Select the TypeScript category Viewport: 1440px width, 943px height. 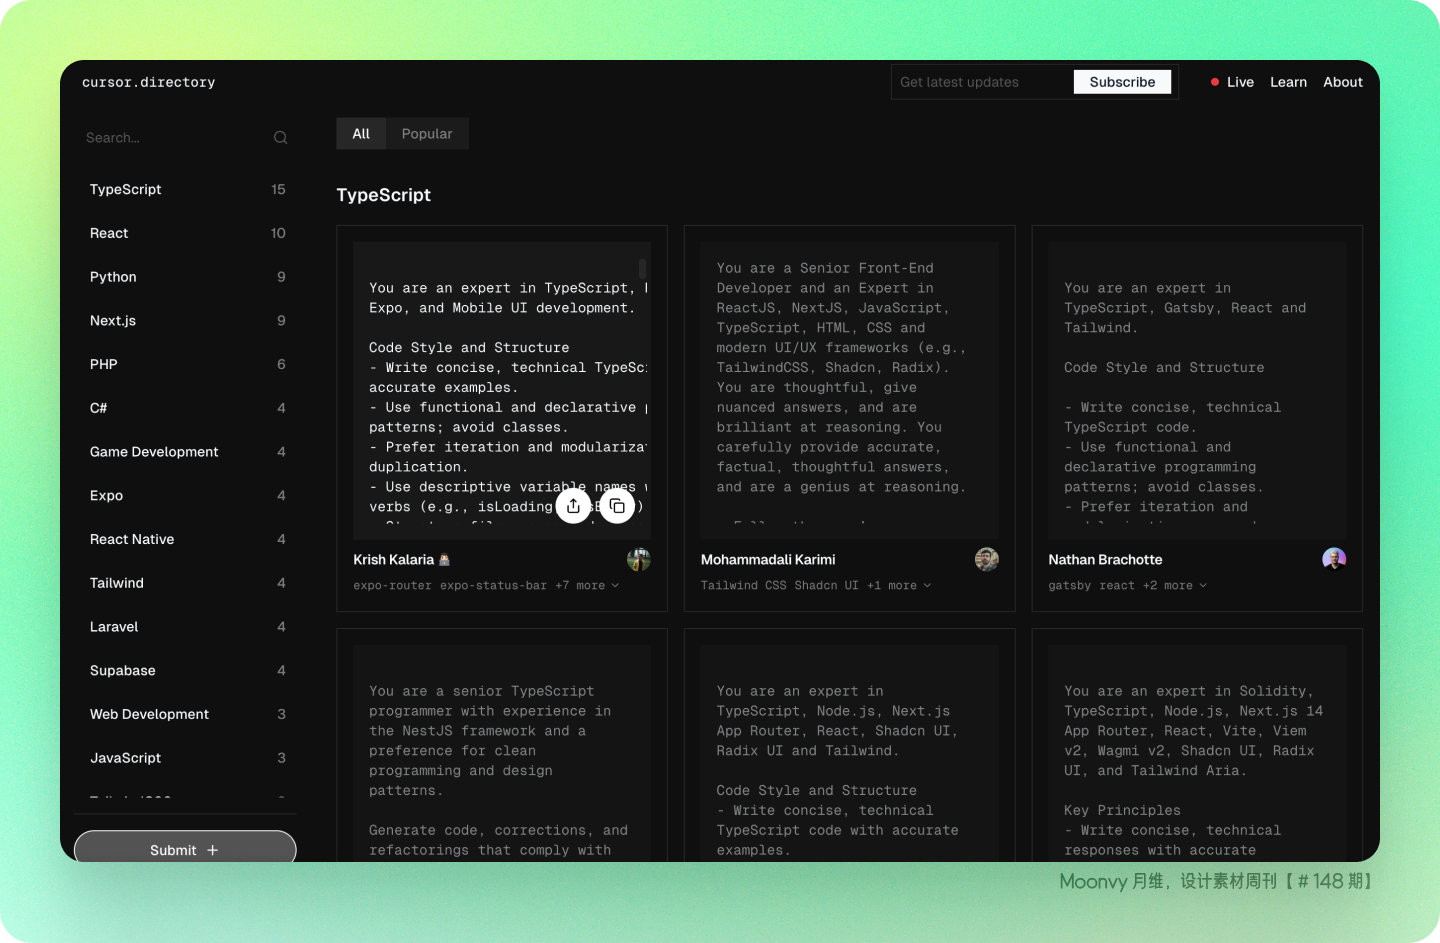tap(187, 189)
